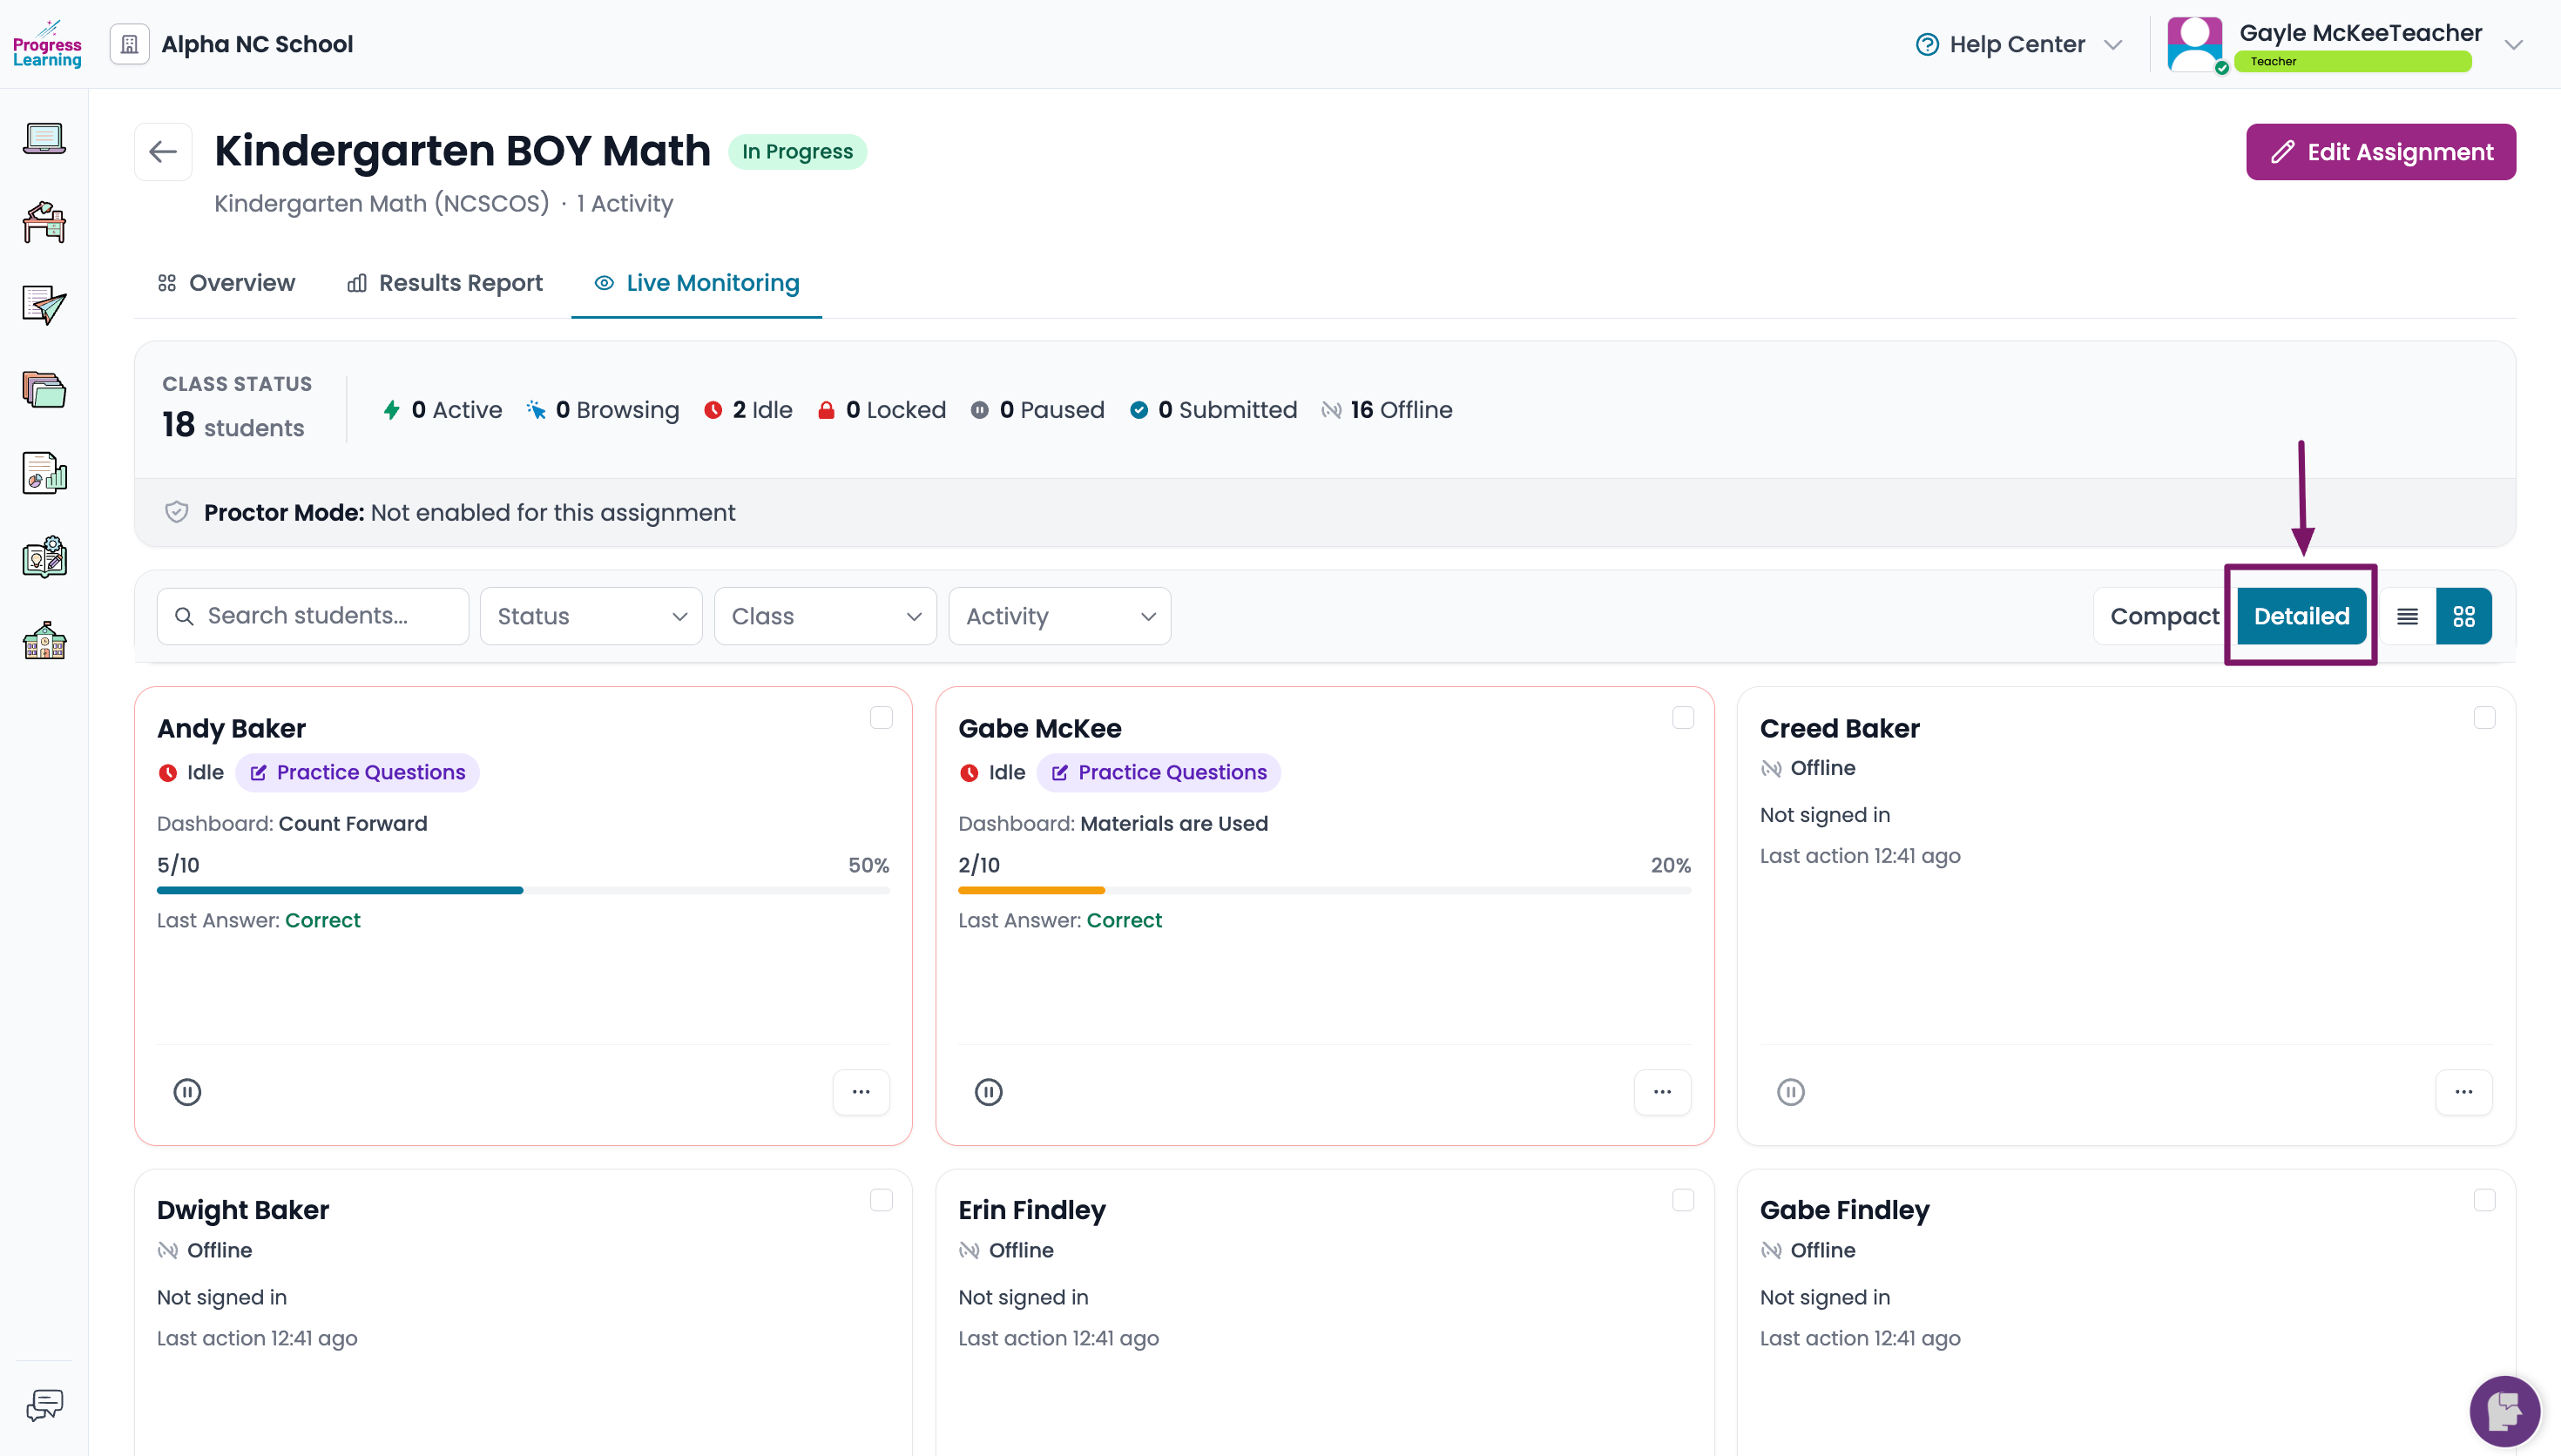Open the chat feedback icon at sidebar bottom
This screenshot has width=2561, height=1456.
click(x=44, y=1405)
